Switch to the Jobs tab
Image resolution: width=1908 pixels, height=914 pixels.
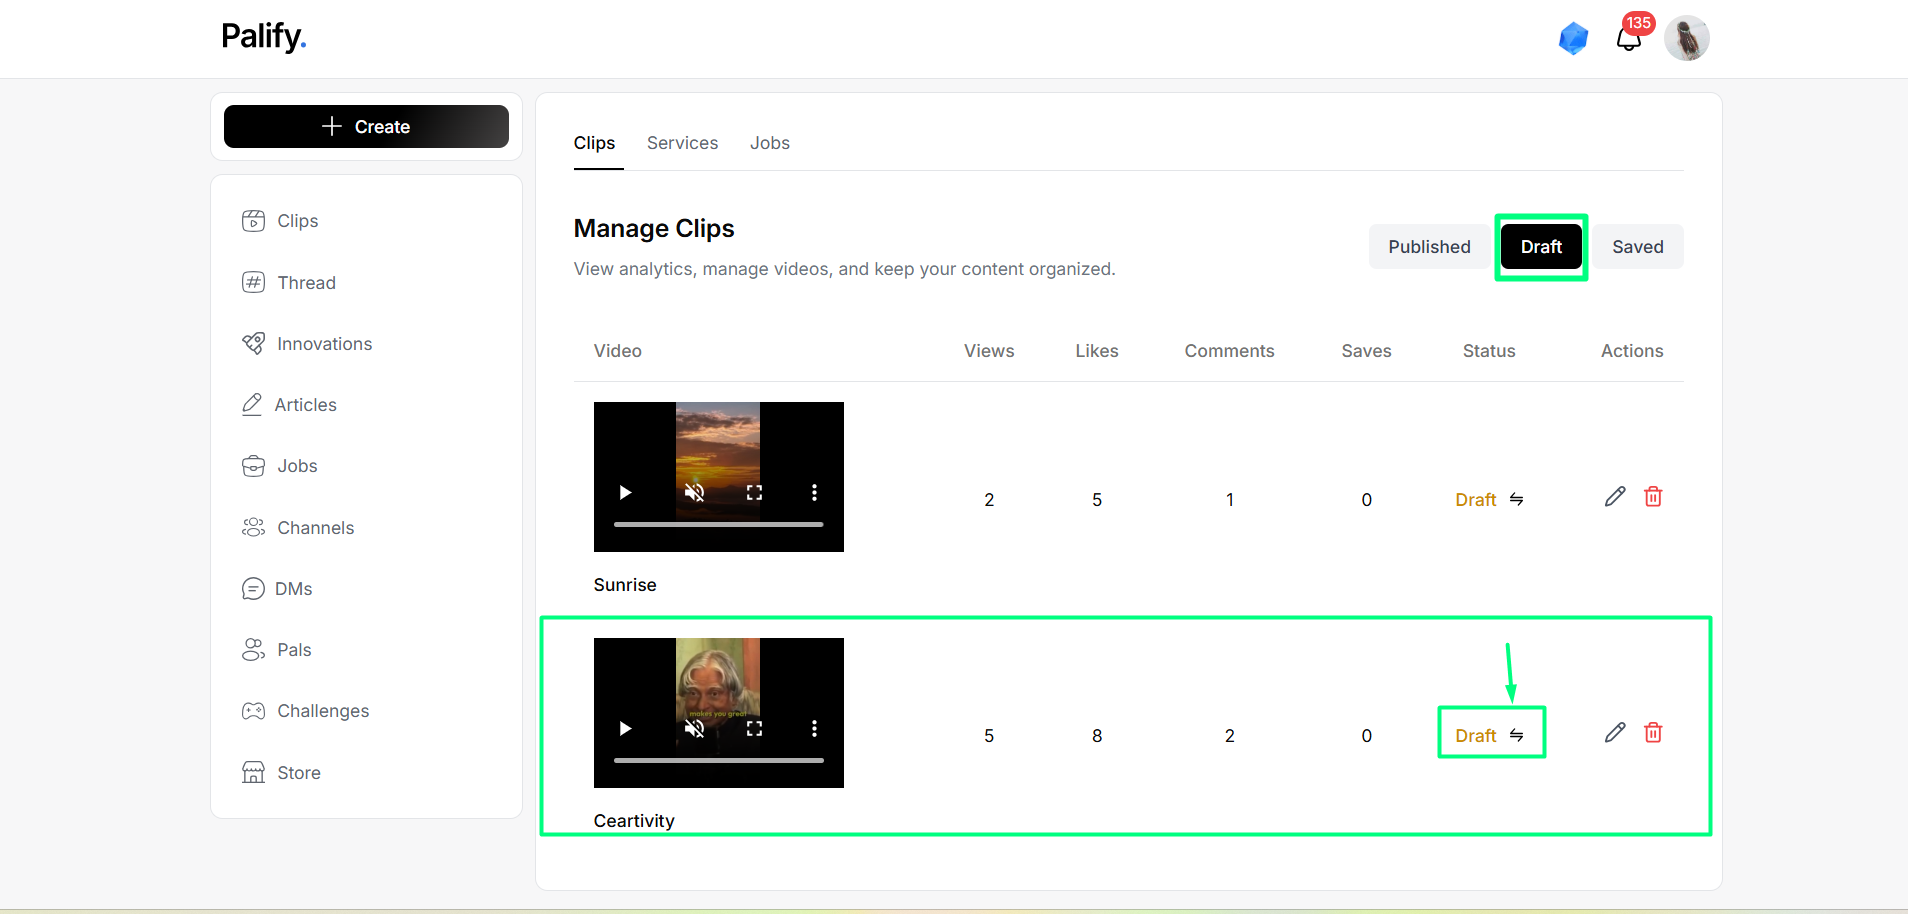click(770, 143)
